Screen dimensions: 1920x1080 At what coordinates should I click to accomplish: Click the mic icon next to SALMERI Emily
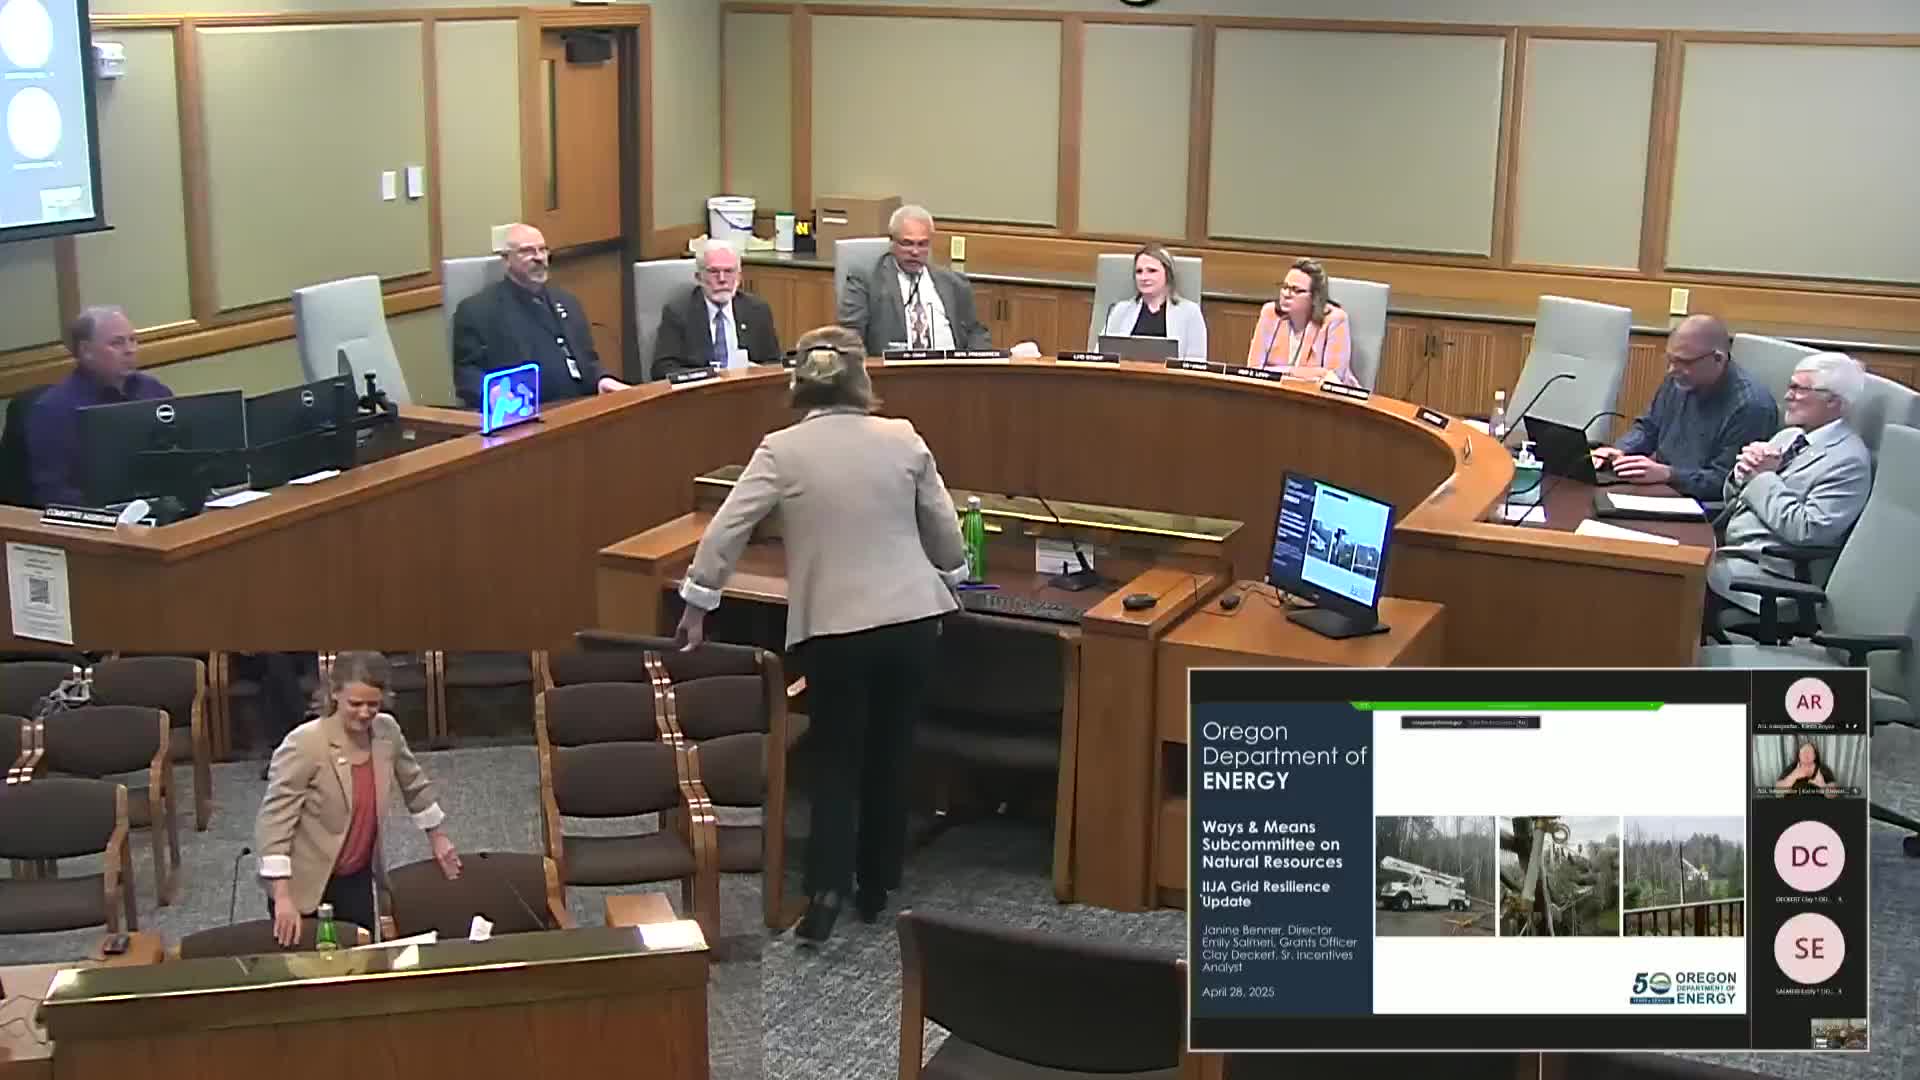tap(1841, 992)
